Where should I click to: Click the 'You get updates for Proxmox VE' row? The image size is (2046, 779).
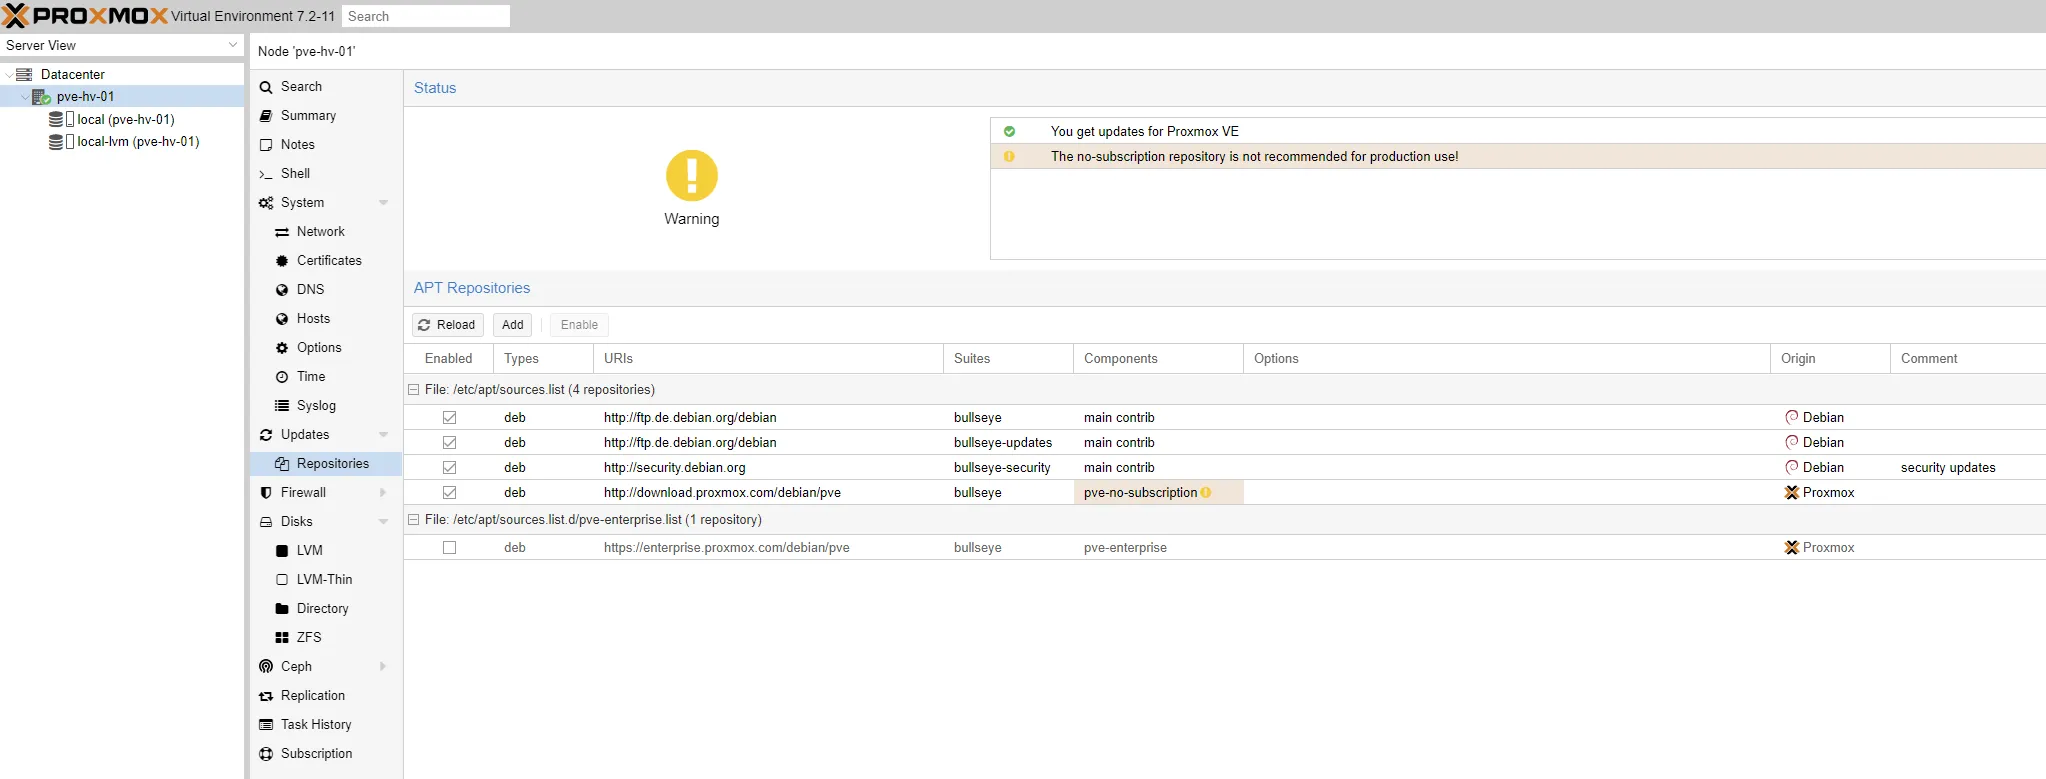(x=1518, y=132)
